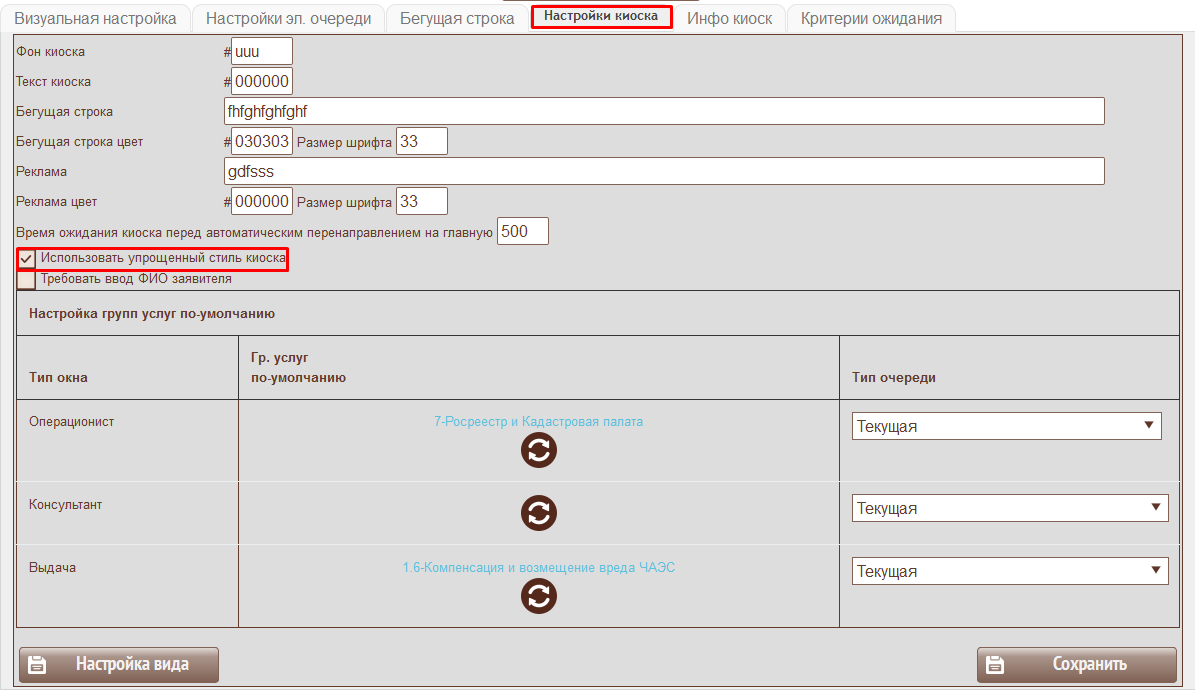This screenshot has height=698, width=1195.
Task: Click refresh icon in Операционист row
Action: click(x=538, y=450)
